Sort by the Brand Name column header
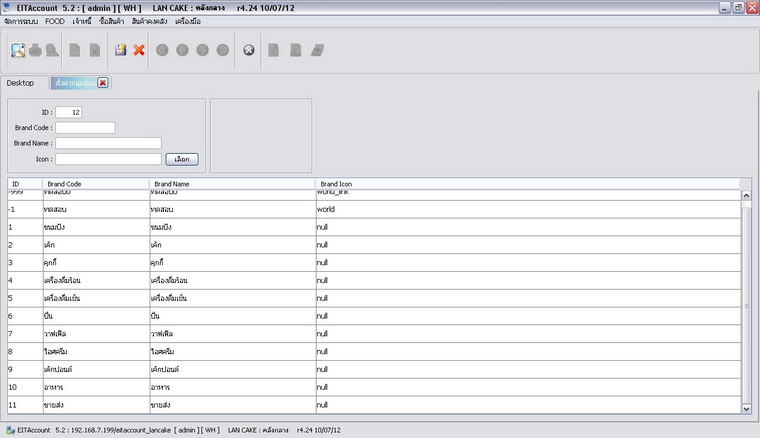Viewport: 760px width, 438px height. pos(233,184)
